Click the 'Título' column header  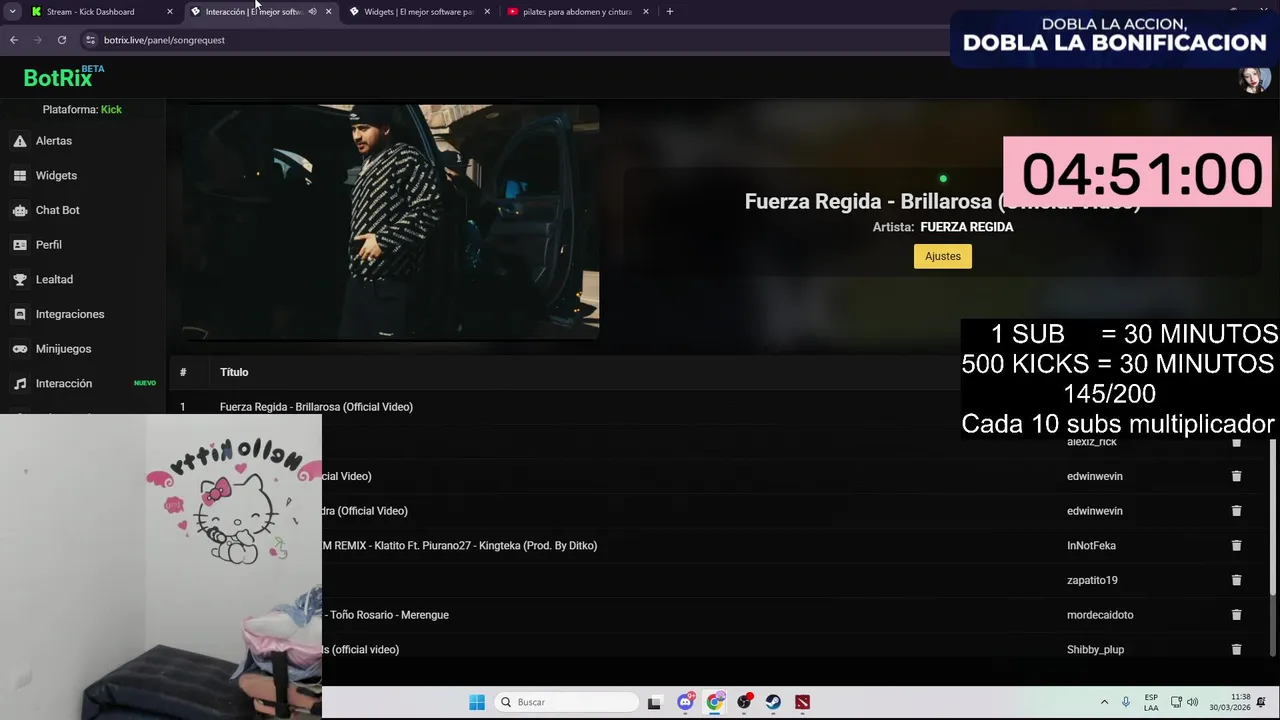click(x=234, y=372)
